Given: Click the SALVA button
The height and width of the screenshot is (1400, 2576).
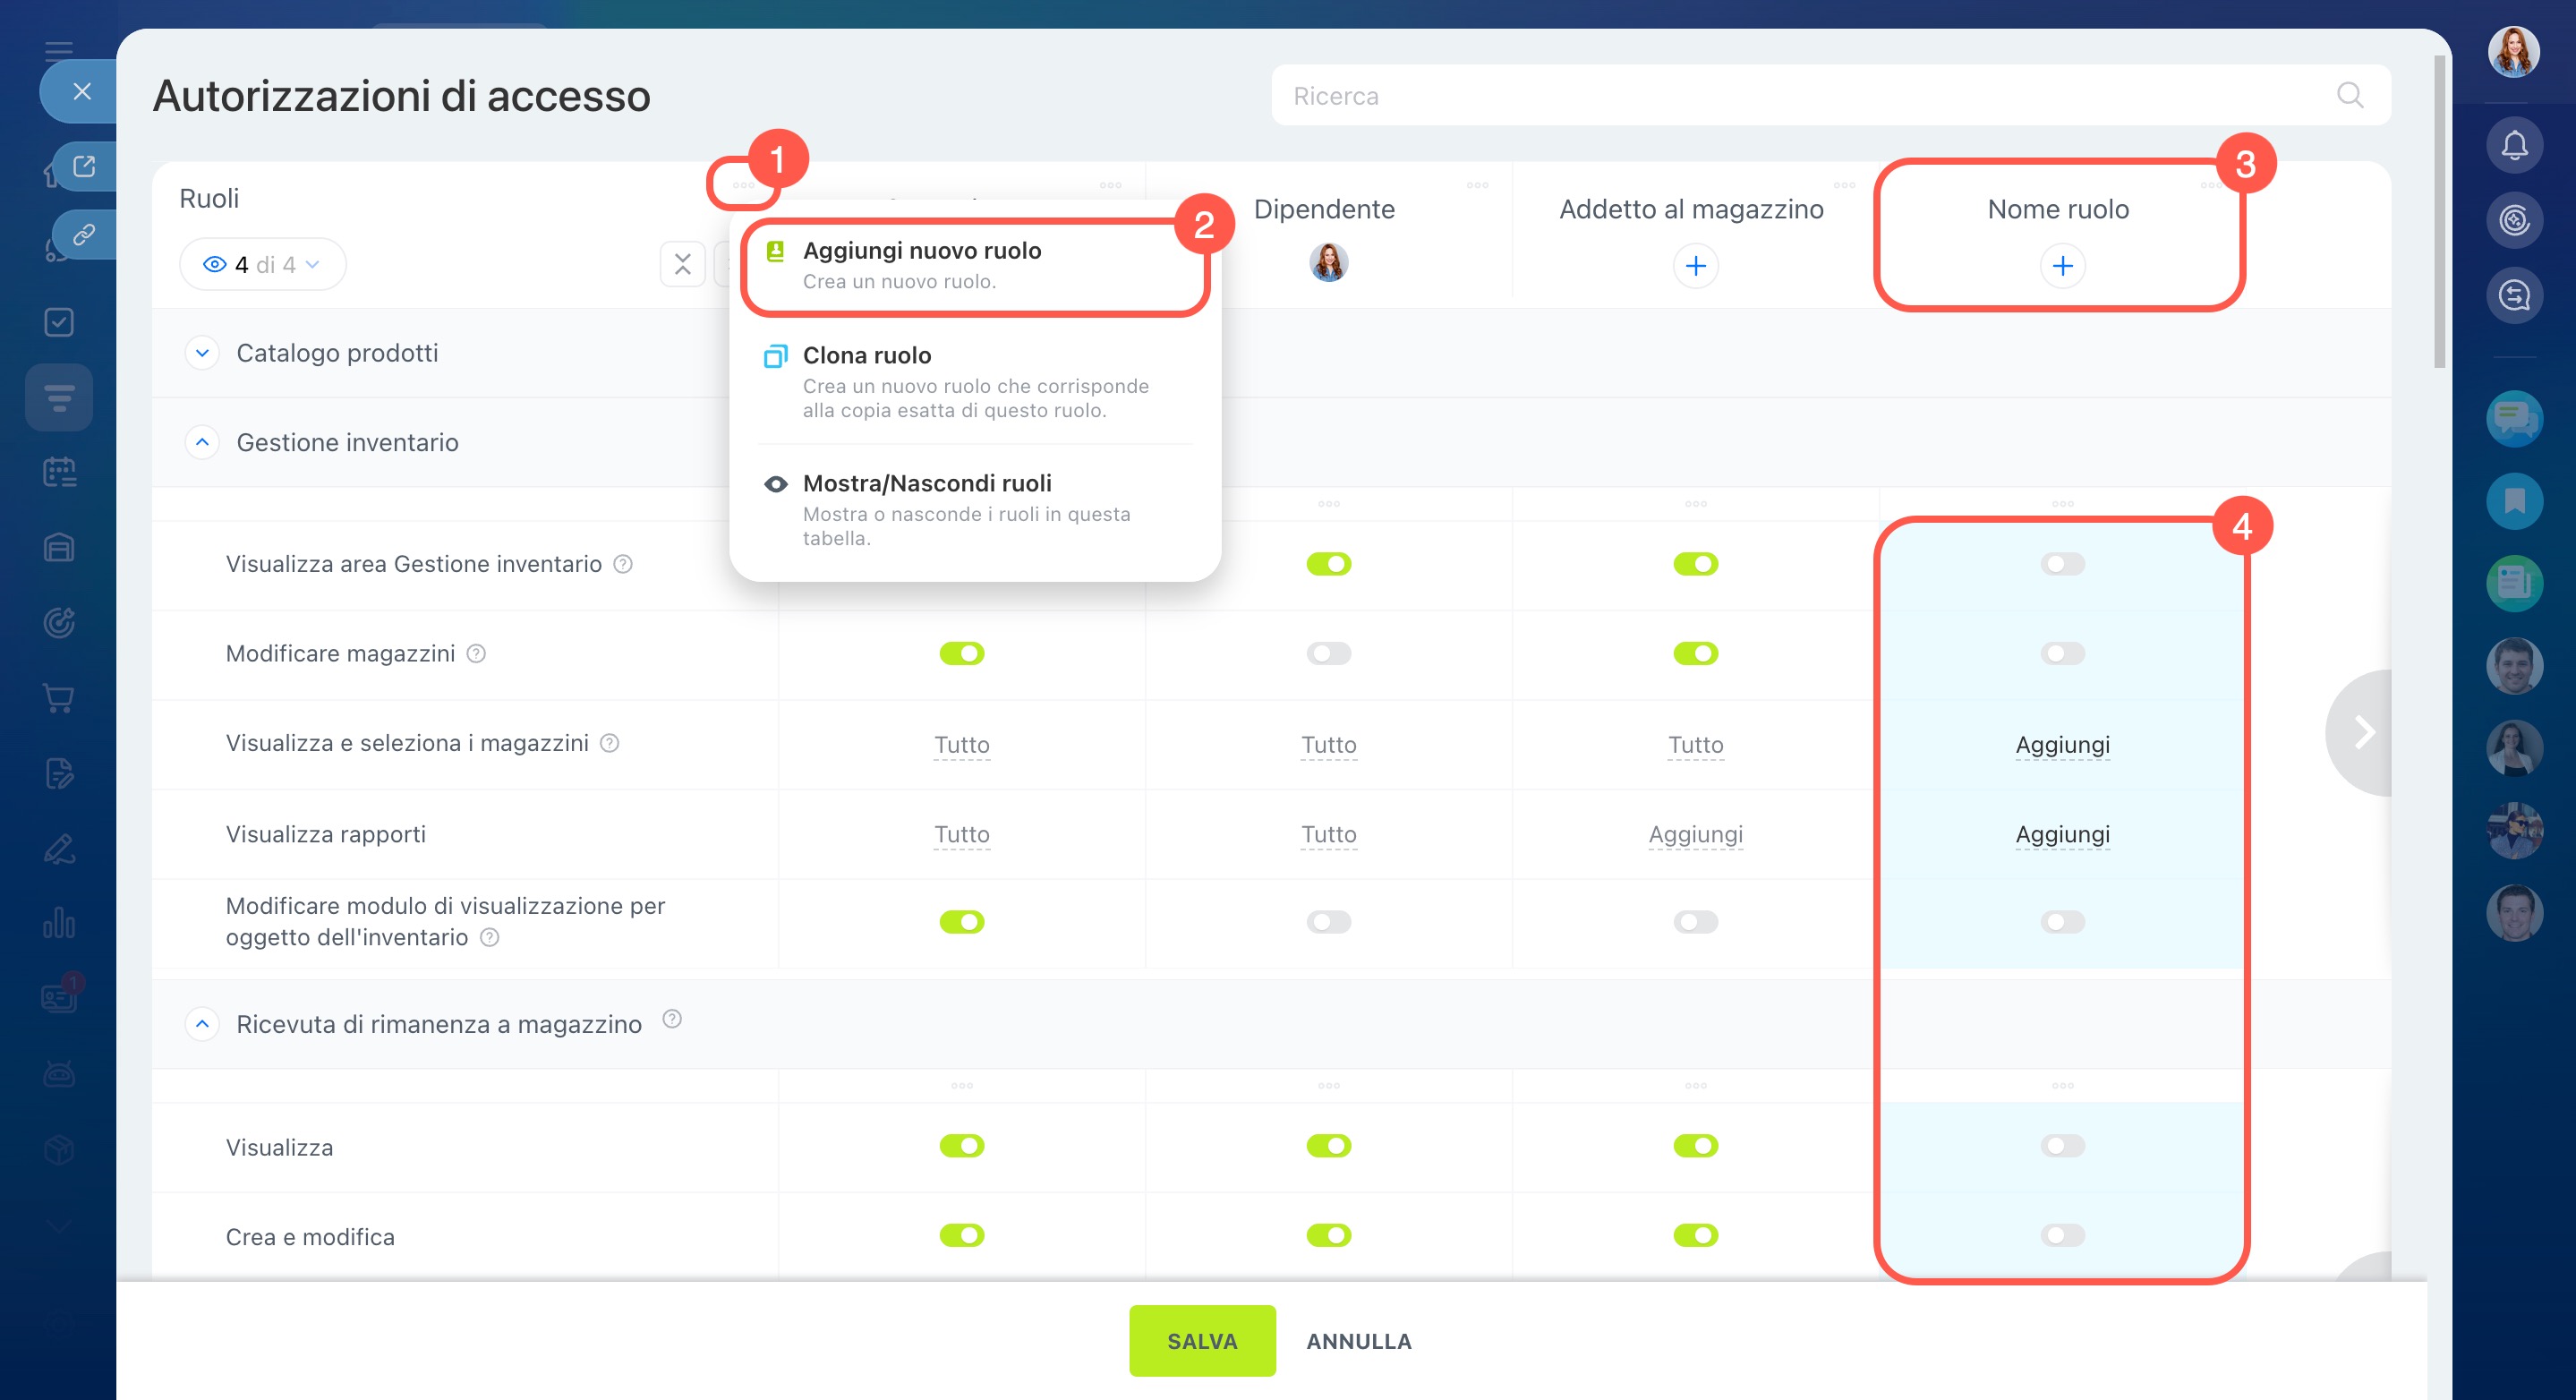Looking at the screenshot, I should click(x=1201, y=1341).
